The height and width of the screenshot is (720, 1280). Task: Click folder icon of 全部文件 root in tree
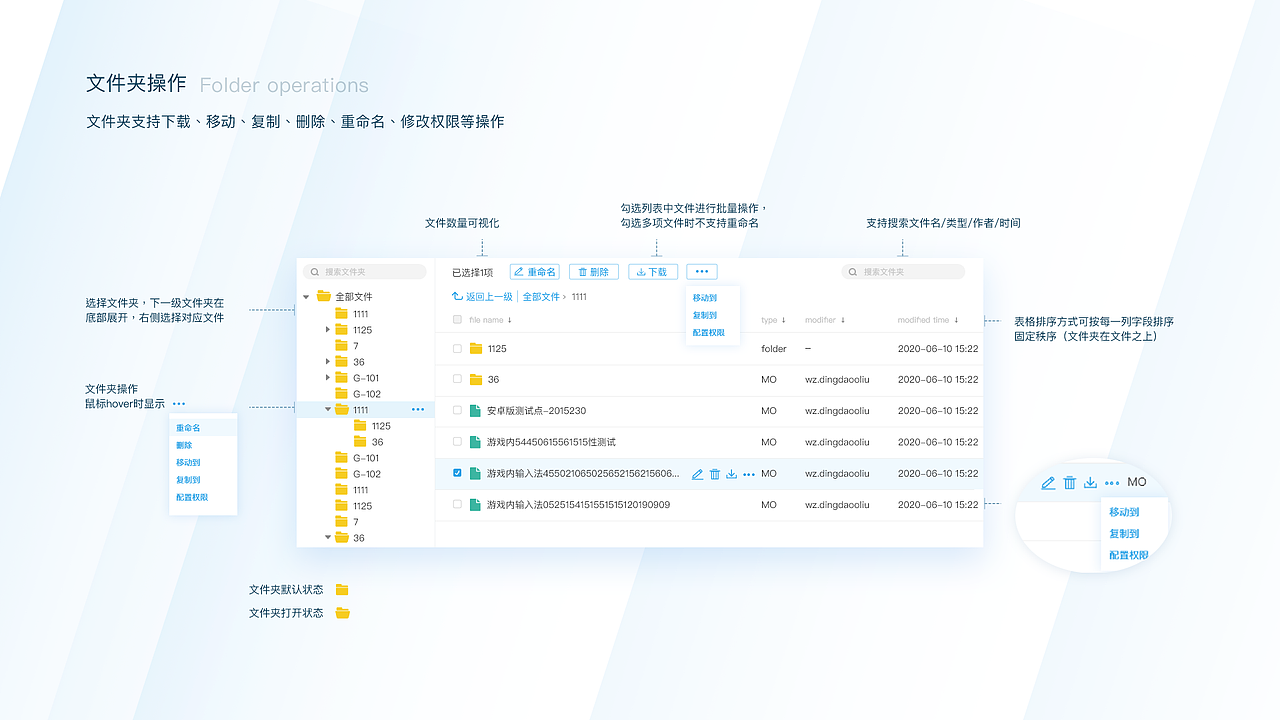click(x=324, y=297)
